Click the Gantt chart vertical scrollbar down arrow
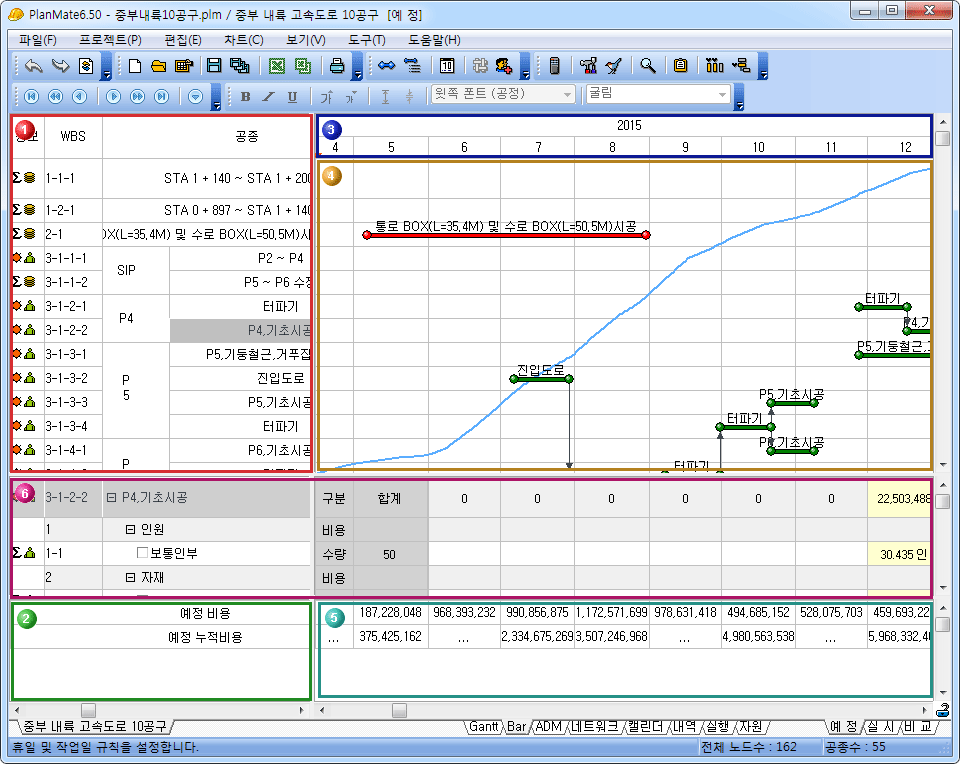Screen dimensions: 960x764 point(941,465)
